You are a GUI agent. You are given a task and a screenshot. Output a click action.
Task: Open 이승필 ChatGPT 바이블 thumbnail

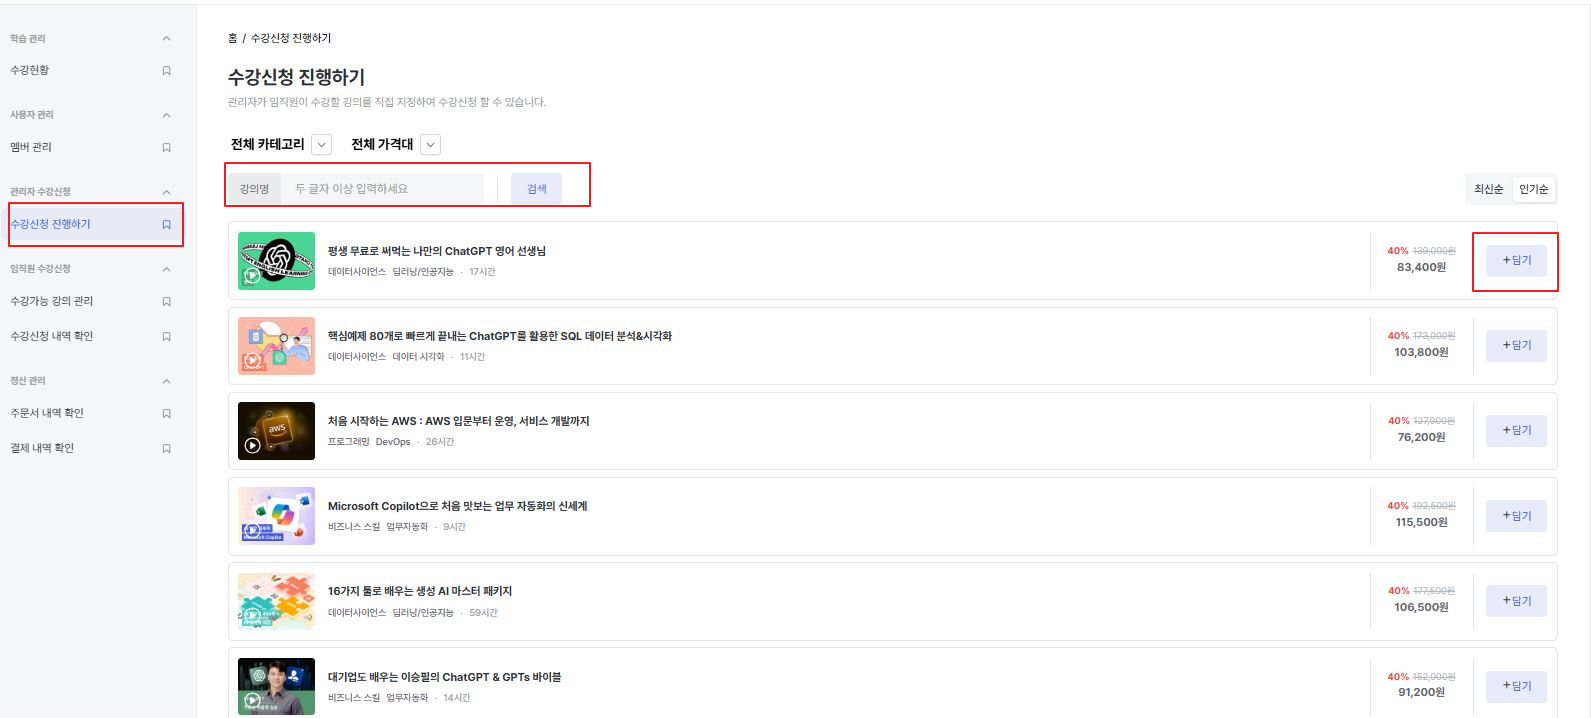click(276, 687)
